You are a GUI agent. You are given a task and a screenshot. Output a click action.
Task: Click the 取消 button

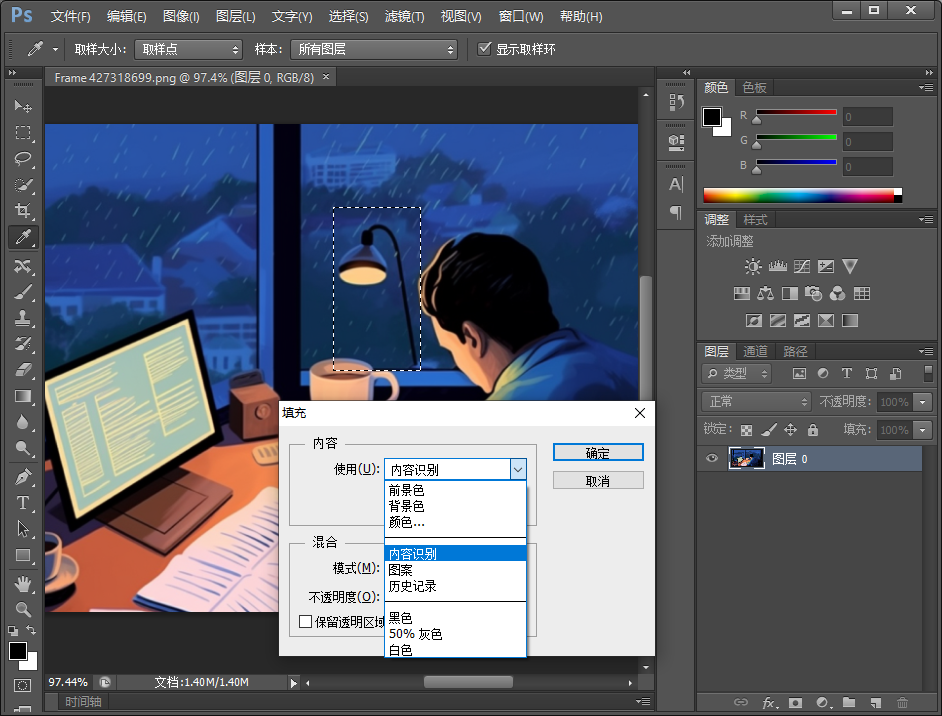tap(597, 481)
